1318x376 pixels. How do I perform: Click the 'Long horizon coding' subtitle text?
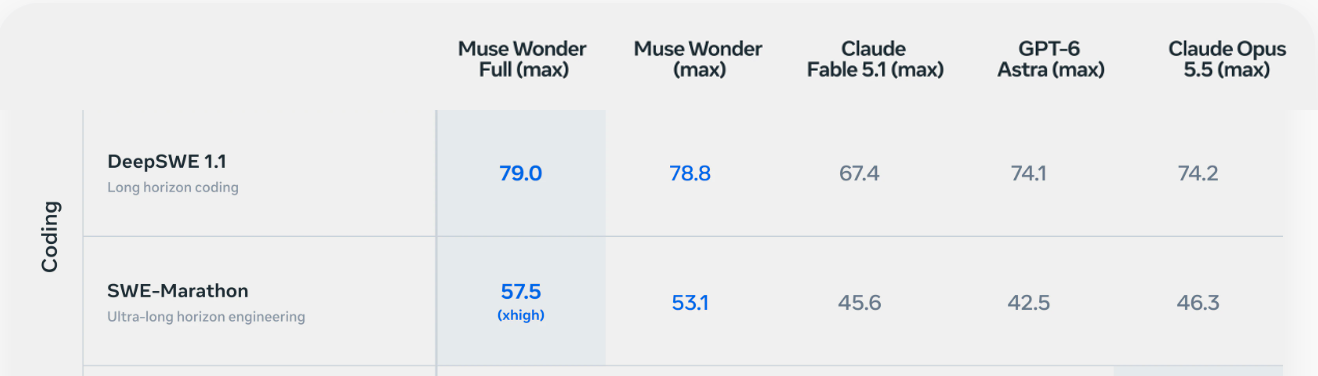coord(173,187)
